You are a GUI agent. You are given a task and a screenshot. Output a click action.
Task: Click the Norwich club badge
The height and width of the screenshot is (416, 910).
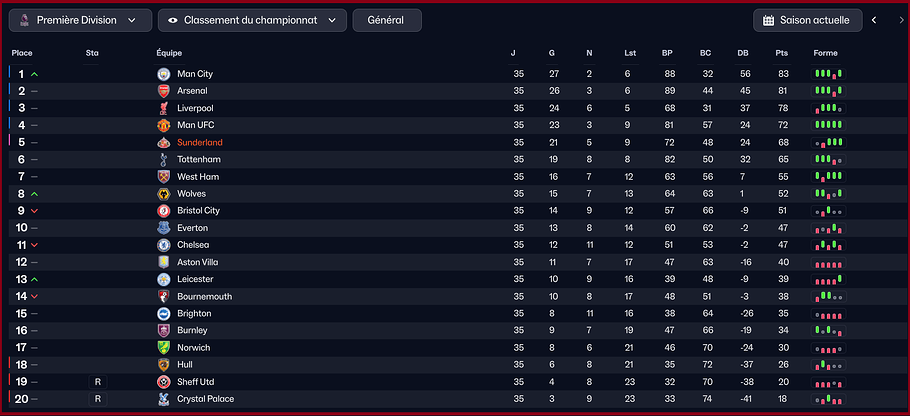click(163, 348)
